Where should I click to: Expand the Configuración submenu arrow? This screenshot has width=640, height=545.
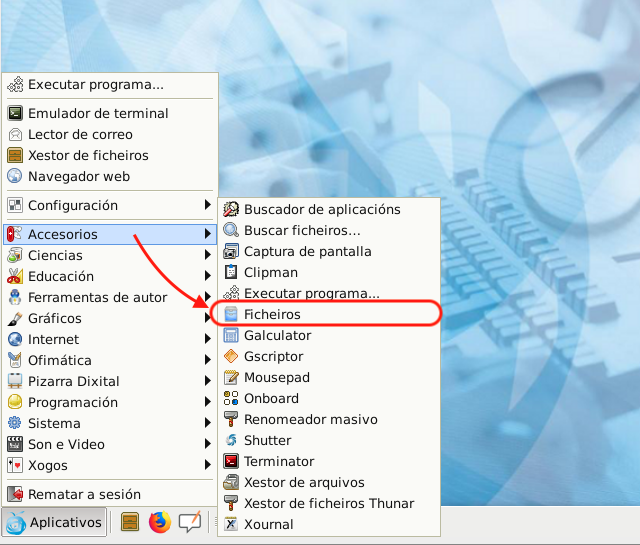click(207, 205)
